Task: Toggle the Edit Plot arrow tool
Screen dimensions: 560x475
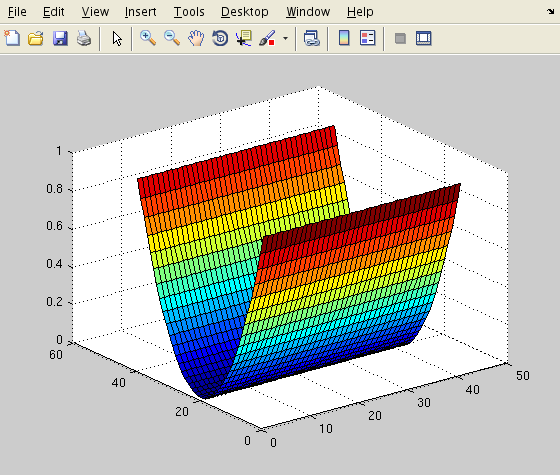Action: point(117,38)
